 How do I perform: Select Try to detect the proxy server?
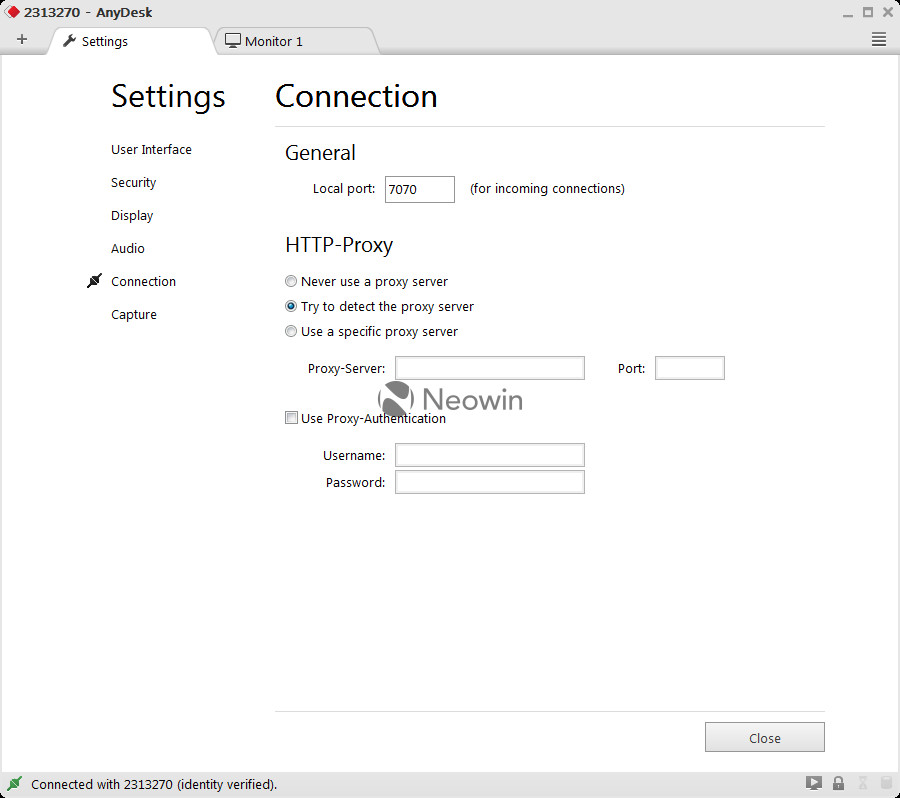pyautogui.click(x=291, y=306)
